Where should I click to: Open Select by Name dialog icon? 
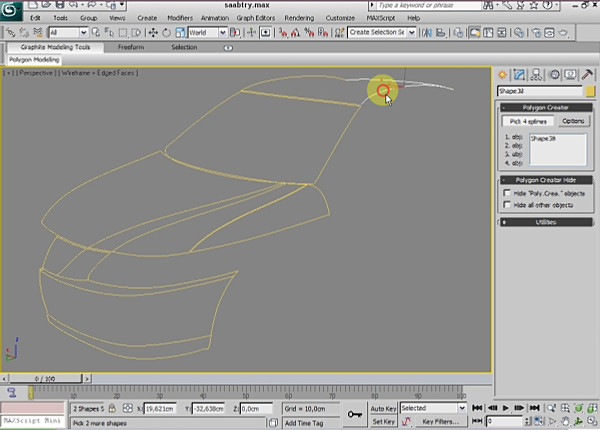coord(109,33)
